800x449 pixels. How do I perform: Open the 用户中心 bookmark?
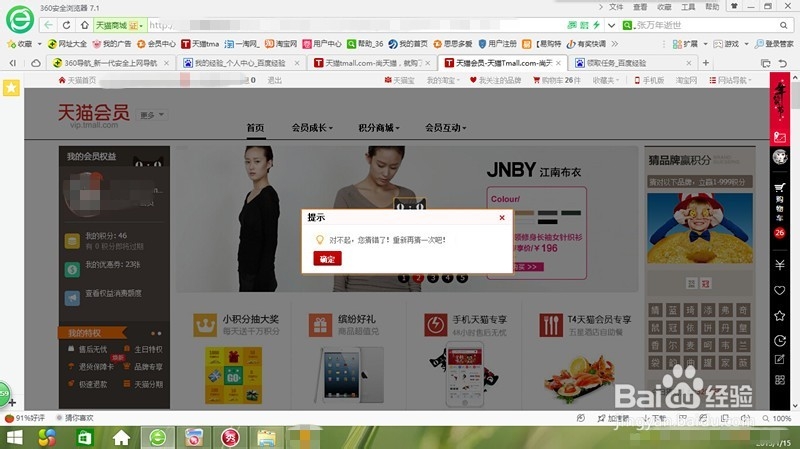tap(322, 44)
